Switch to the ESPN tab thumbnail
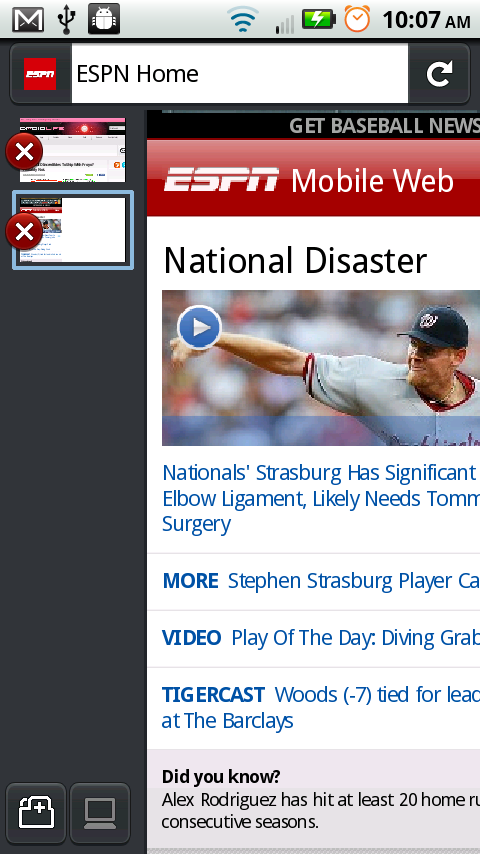480x854 pixels. [73, 230]
